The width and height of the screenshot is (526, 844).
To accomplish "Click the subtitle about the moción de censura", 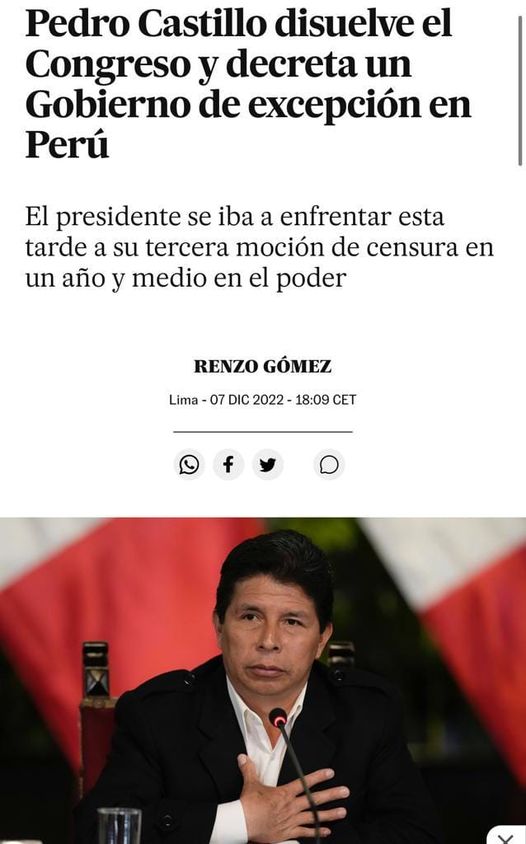I will [259, 248].
